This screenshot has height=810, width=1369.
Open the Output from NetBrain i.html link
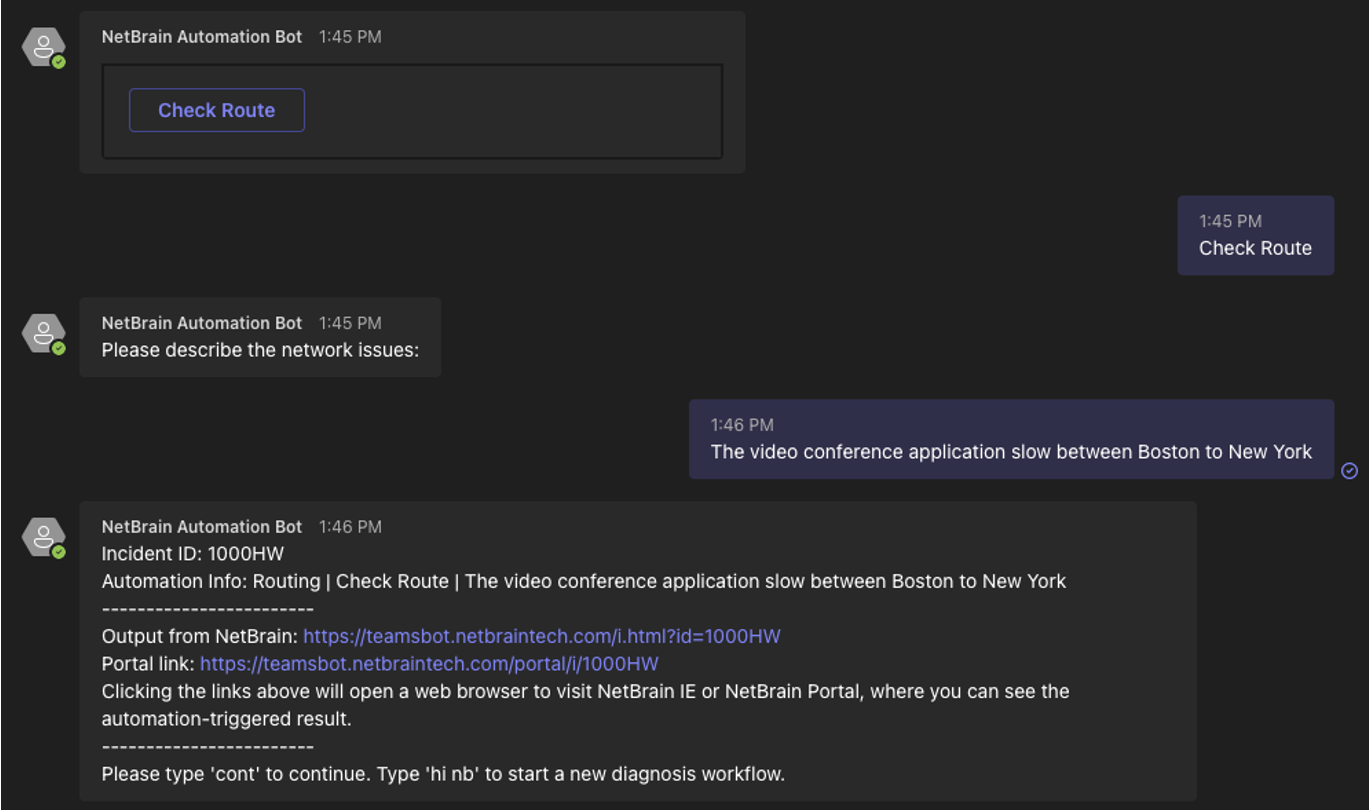tap(541, 636)
